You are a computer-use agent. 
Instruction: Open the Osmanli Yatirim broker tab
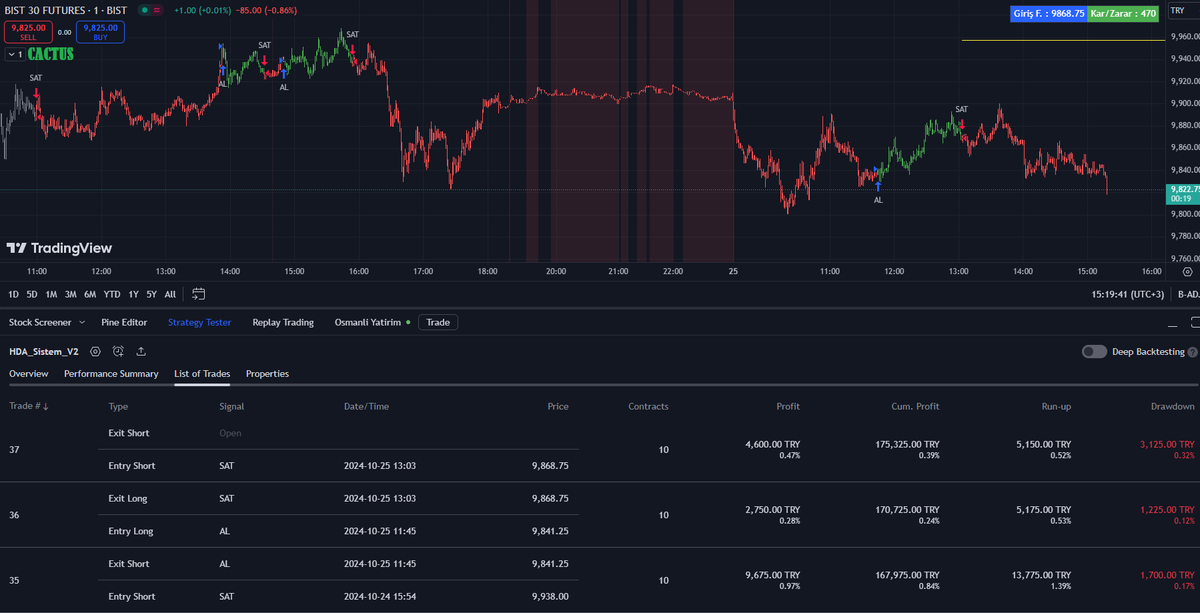368,323
